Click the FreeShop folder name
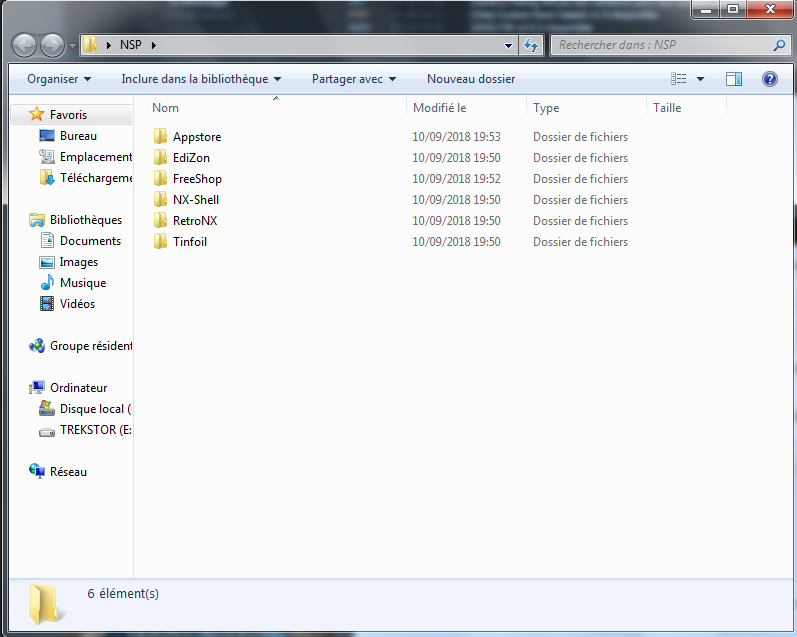Screen dimensions: 797x637 tap(197, 179)
